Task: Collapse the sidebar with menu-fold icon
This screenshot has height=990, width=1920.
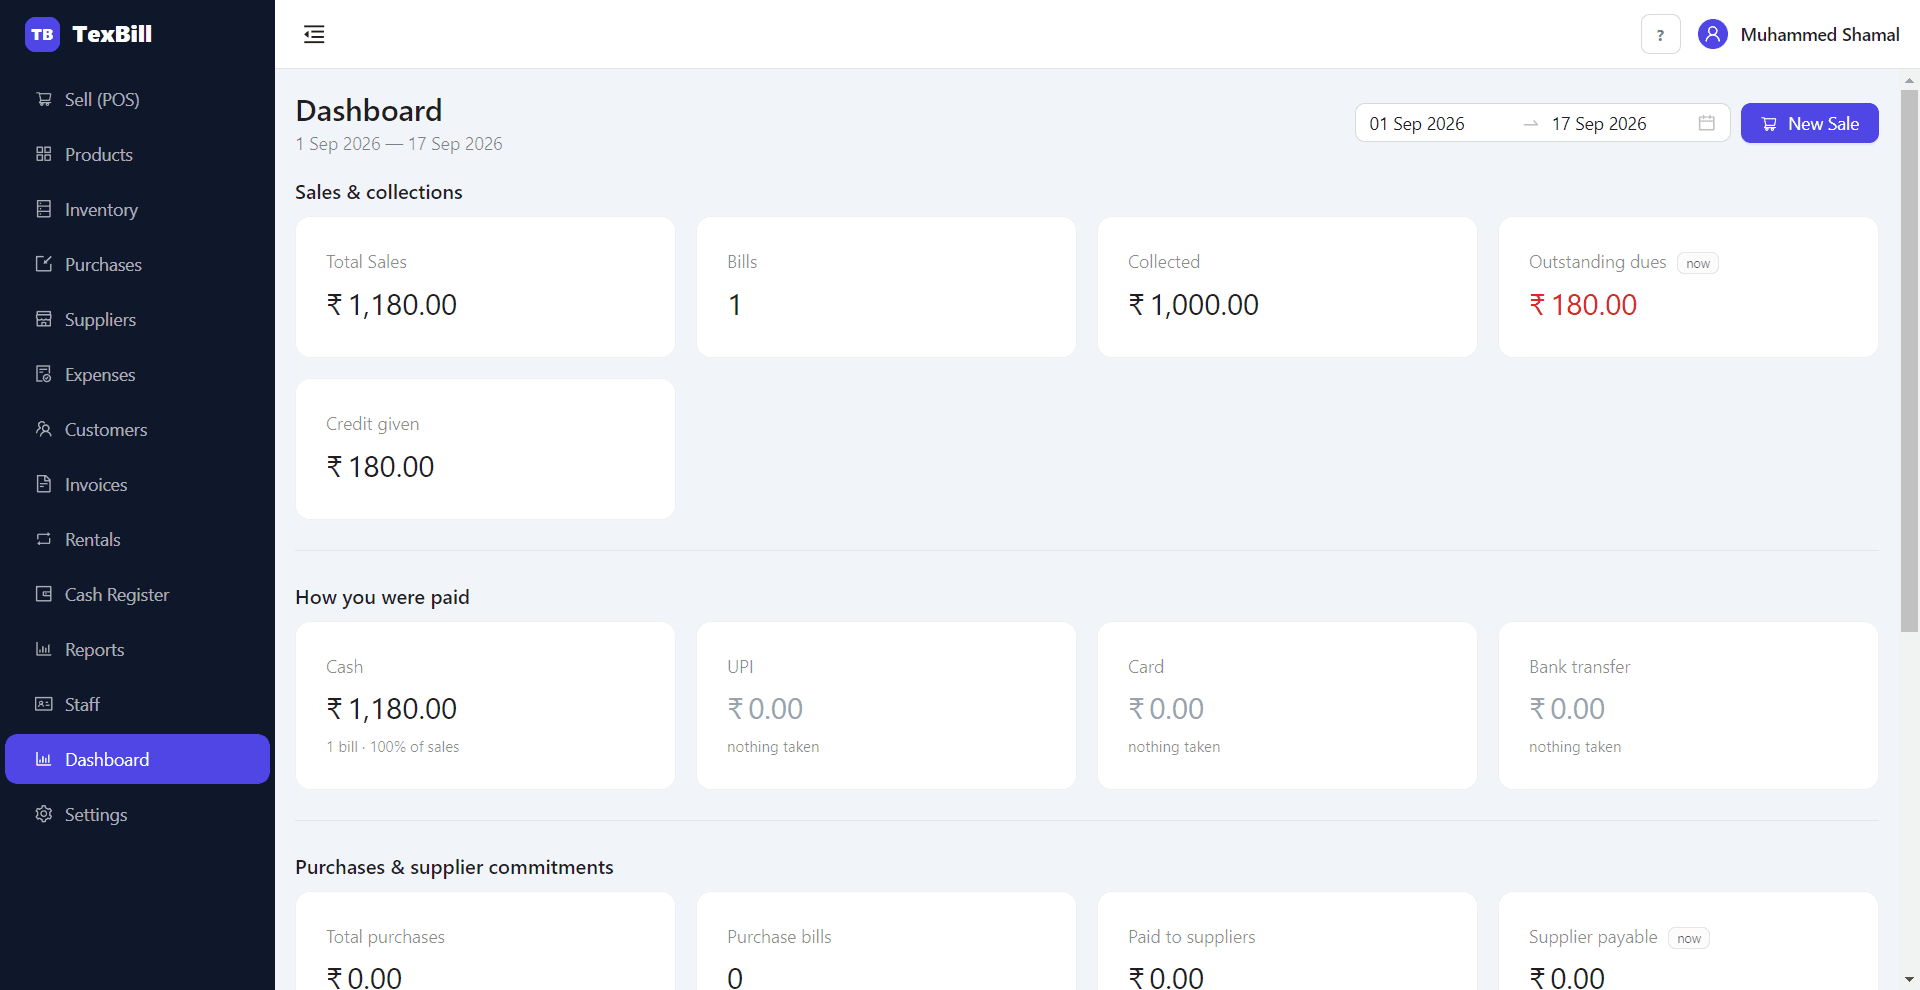Action: coord(314,34)
